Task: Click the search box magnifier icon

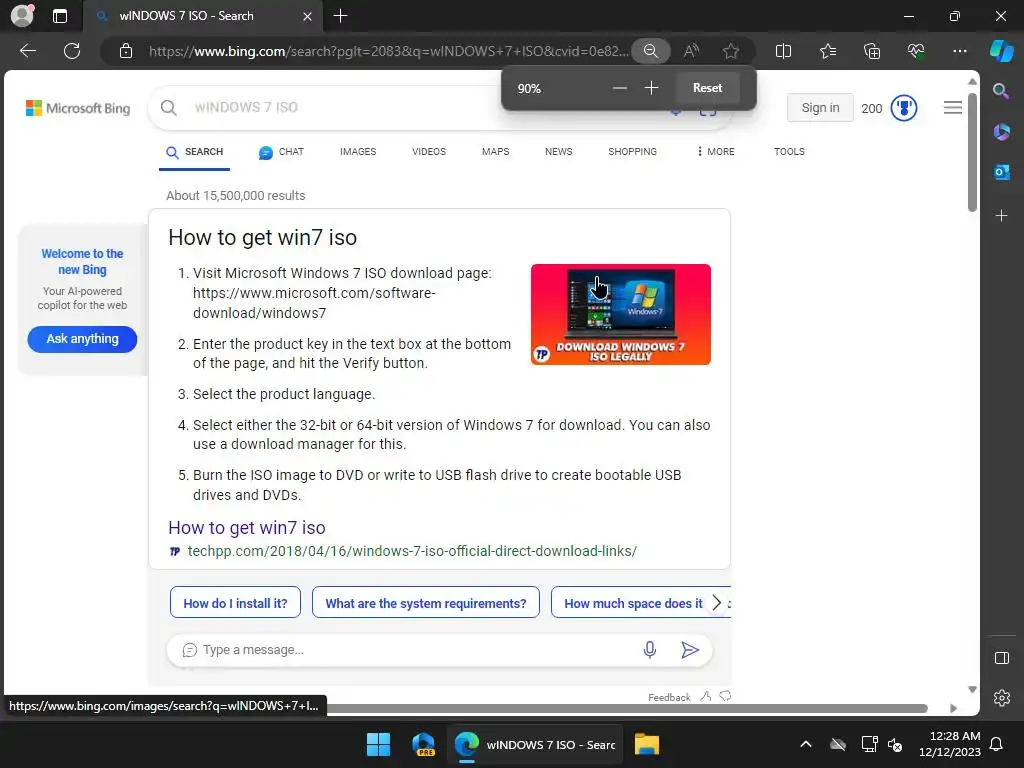Action: [x=168, y=108]
